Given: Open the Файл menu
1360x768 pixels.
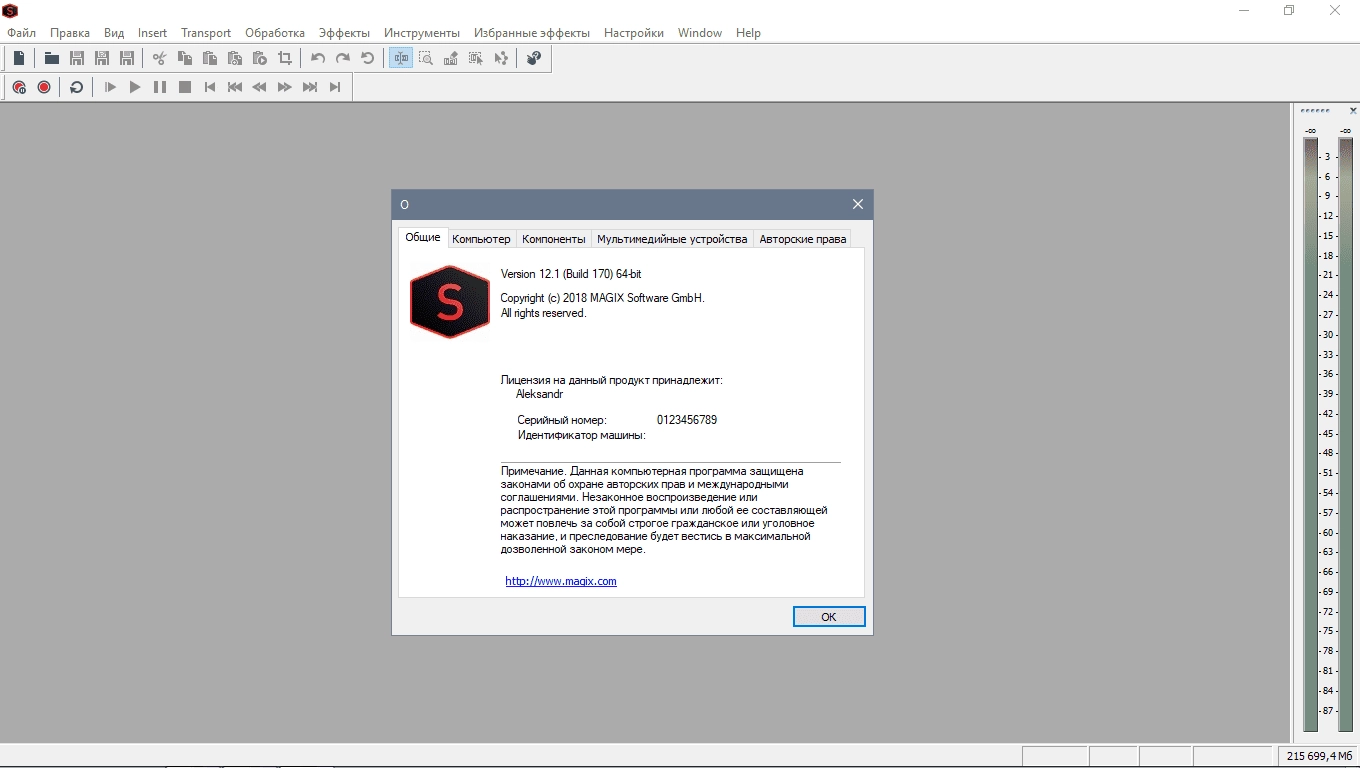Looking at the screenshot, I should click(x=21, y=33).
